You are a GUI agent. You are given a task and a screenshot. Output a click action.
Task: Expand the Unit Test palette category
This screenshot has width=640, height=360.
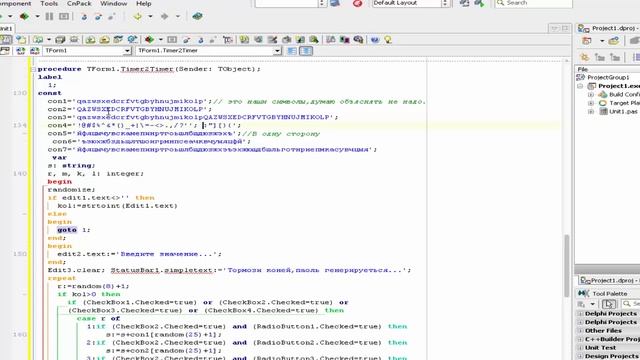[x=580, y=348]
